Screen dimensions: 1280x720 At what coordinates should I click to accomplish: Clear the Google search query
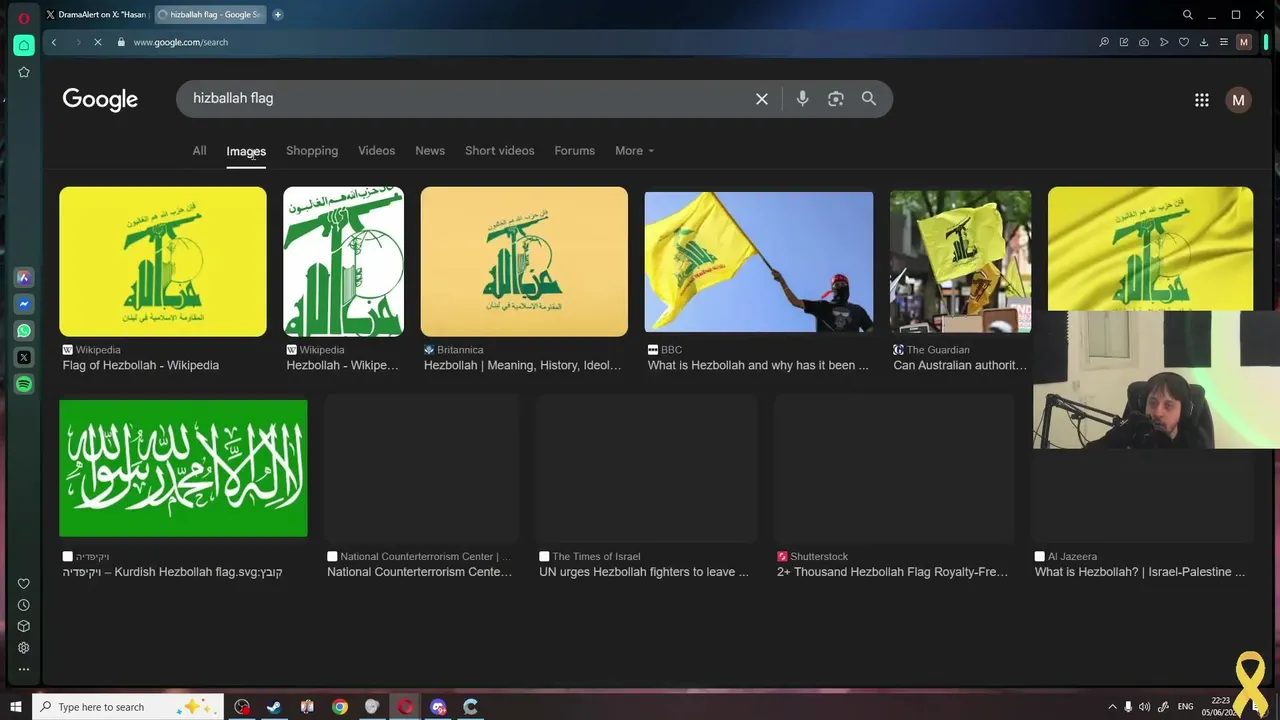click(762, 99)
